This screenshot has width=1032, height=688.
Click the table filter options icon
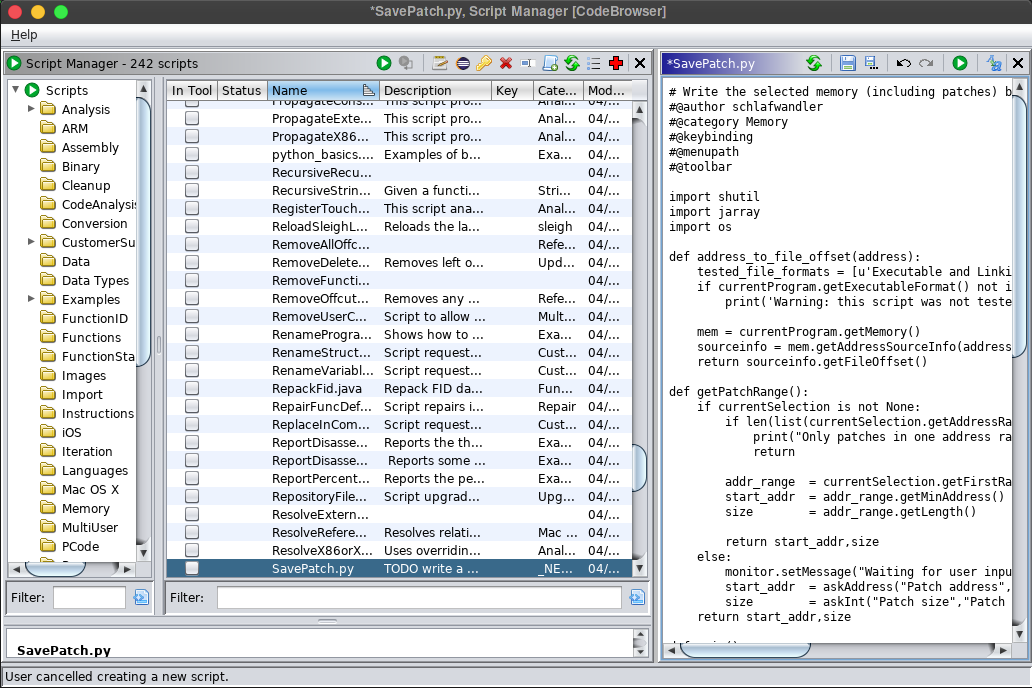point(637,597)
